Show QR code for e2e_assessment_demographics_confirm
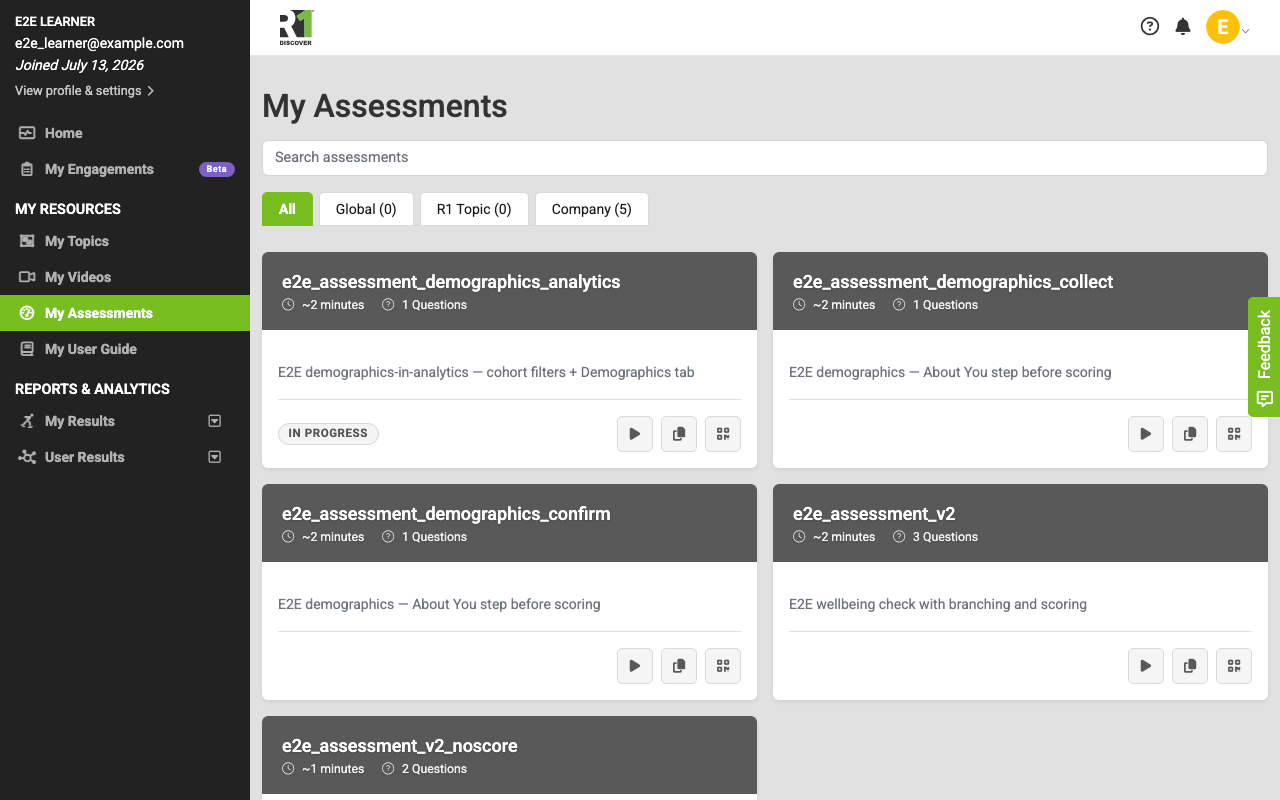The image size is (1280, 800). 723,666
